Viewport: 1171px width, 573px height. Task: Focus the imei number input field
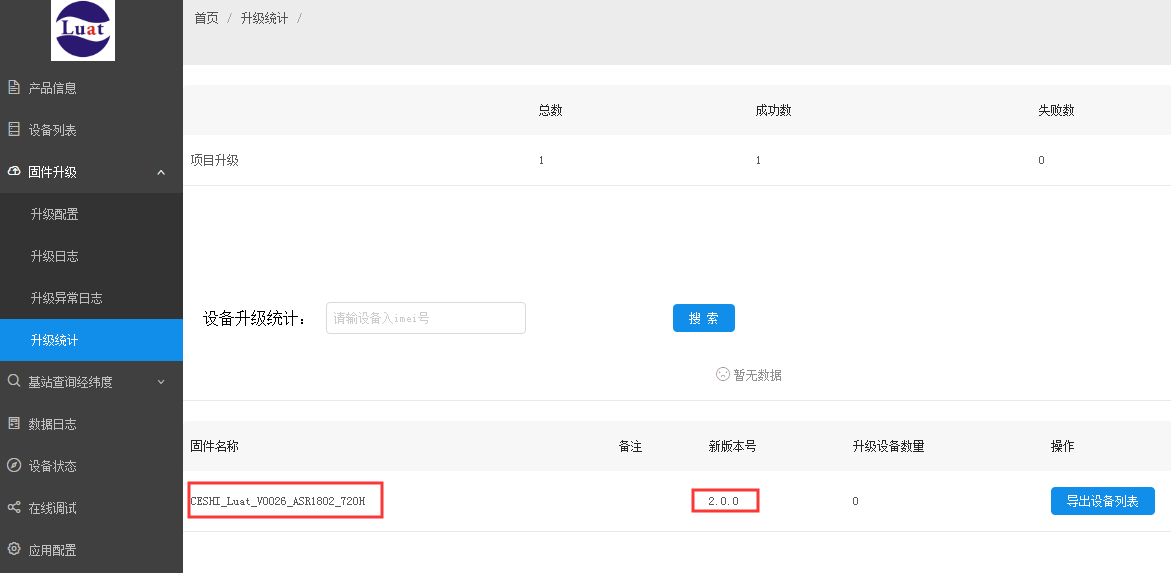point(426,318)
